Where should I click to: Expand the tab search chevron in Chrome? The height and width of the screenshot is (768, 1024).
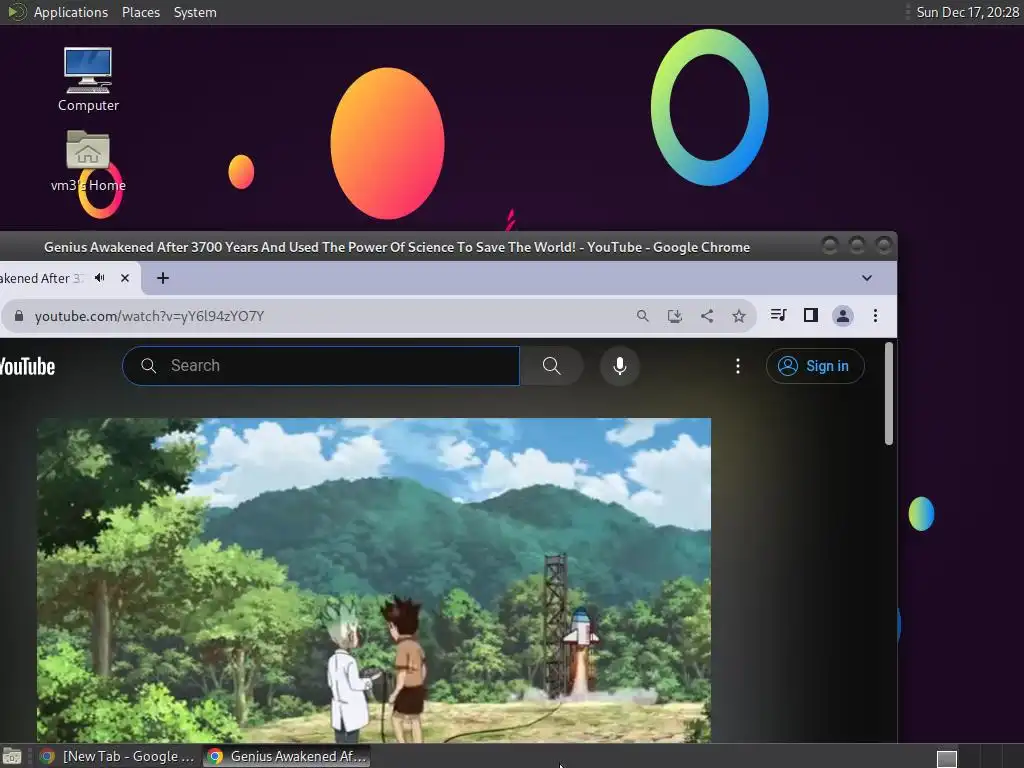(x=867, y=278)
